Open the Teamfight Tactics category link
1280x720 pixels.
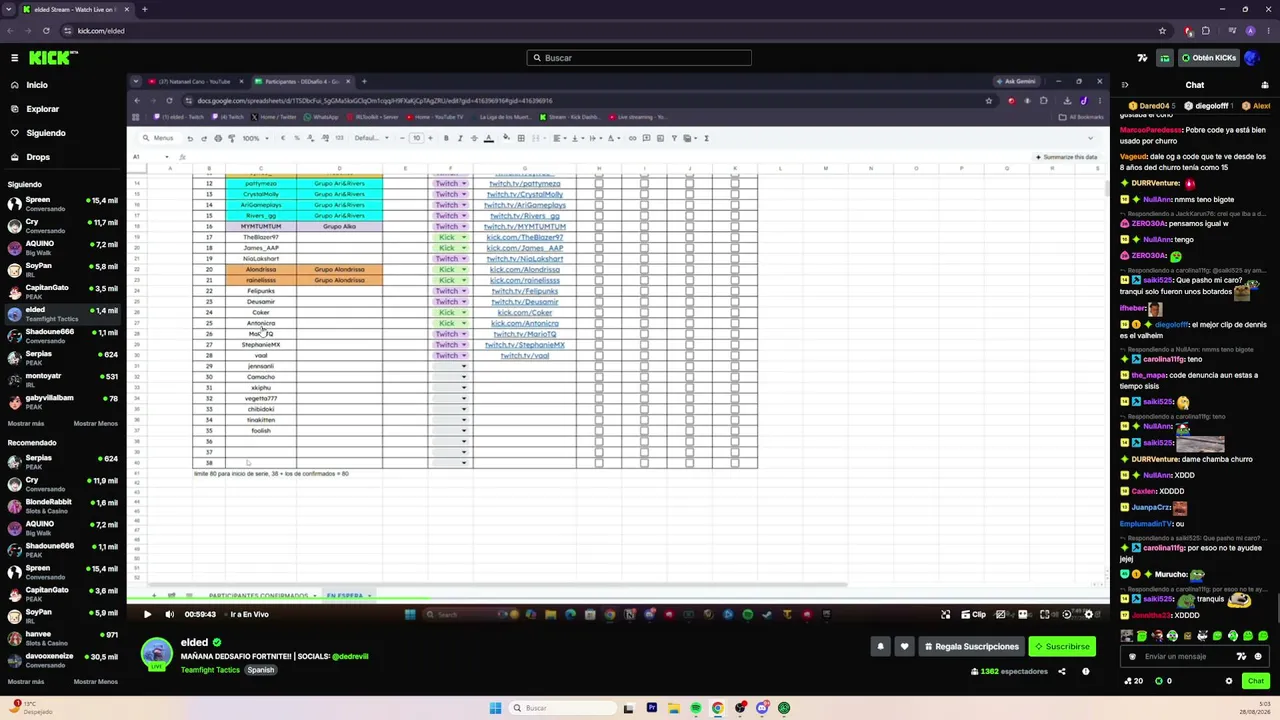click(210, 670)
